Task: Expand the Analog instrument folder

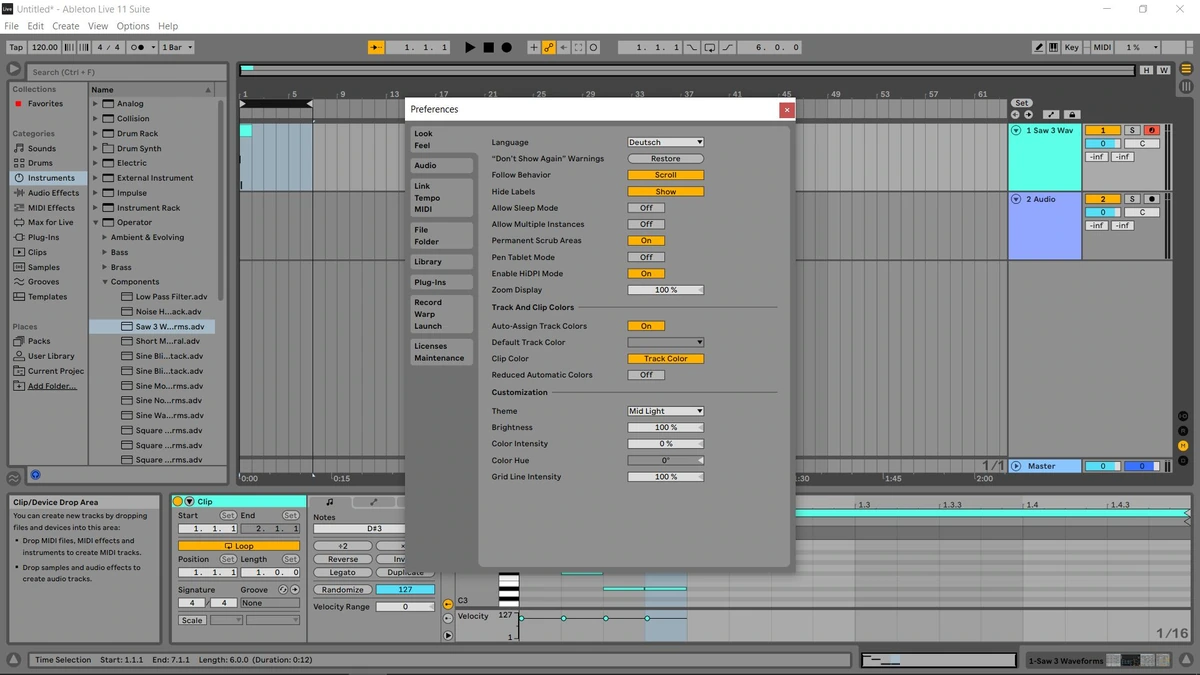Action: click(96, 103)
